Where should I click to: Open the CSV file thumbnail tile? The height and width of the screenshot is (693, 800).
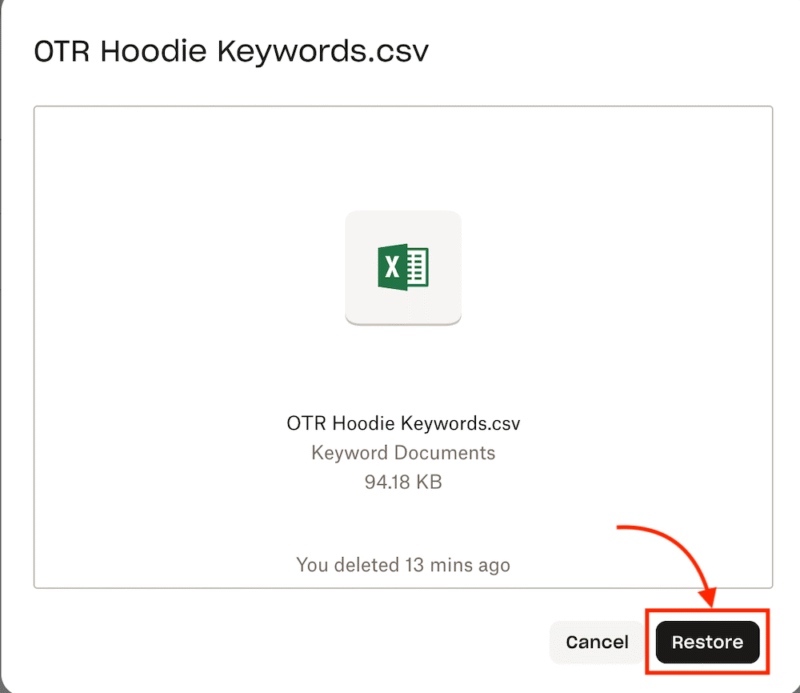403,267
